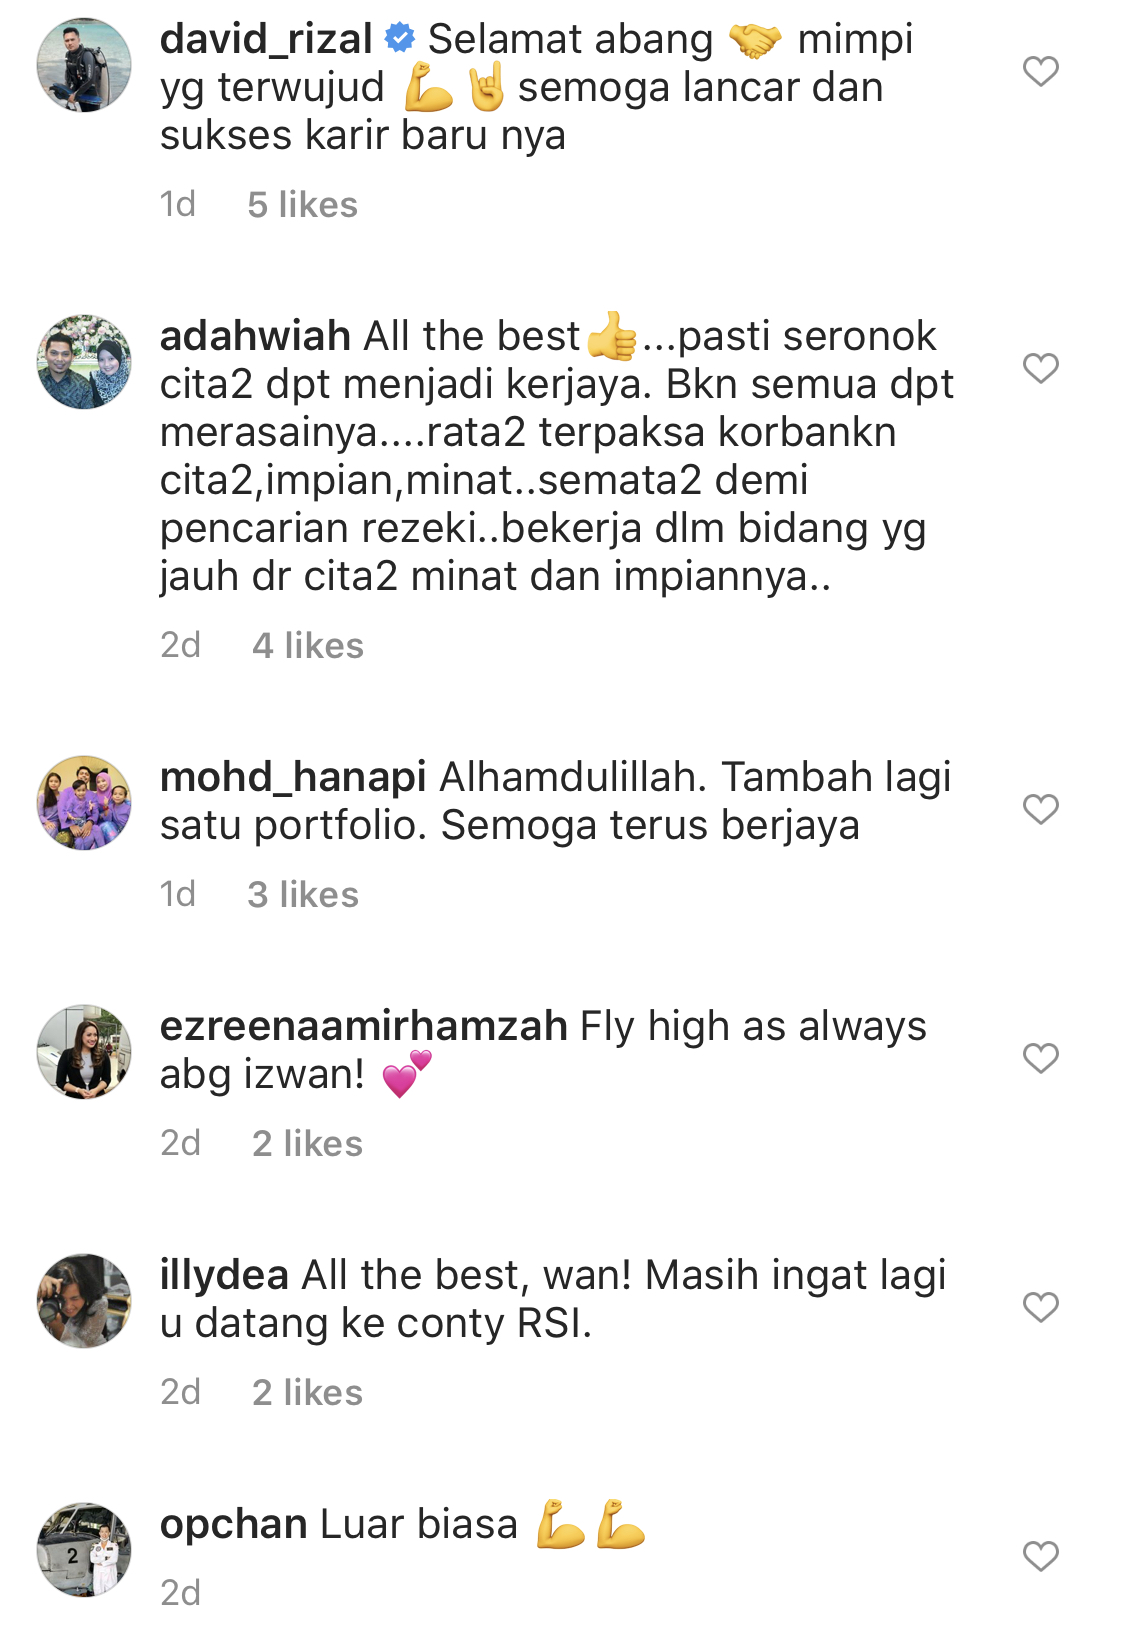1125x1635 pixels.
Task: Like opchan's Luar biasa comment
Action: click(x=1040, y=1556)
